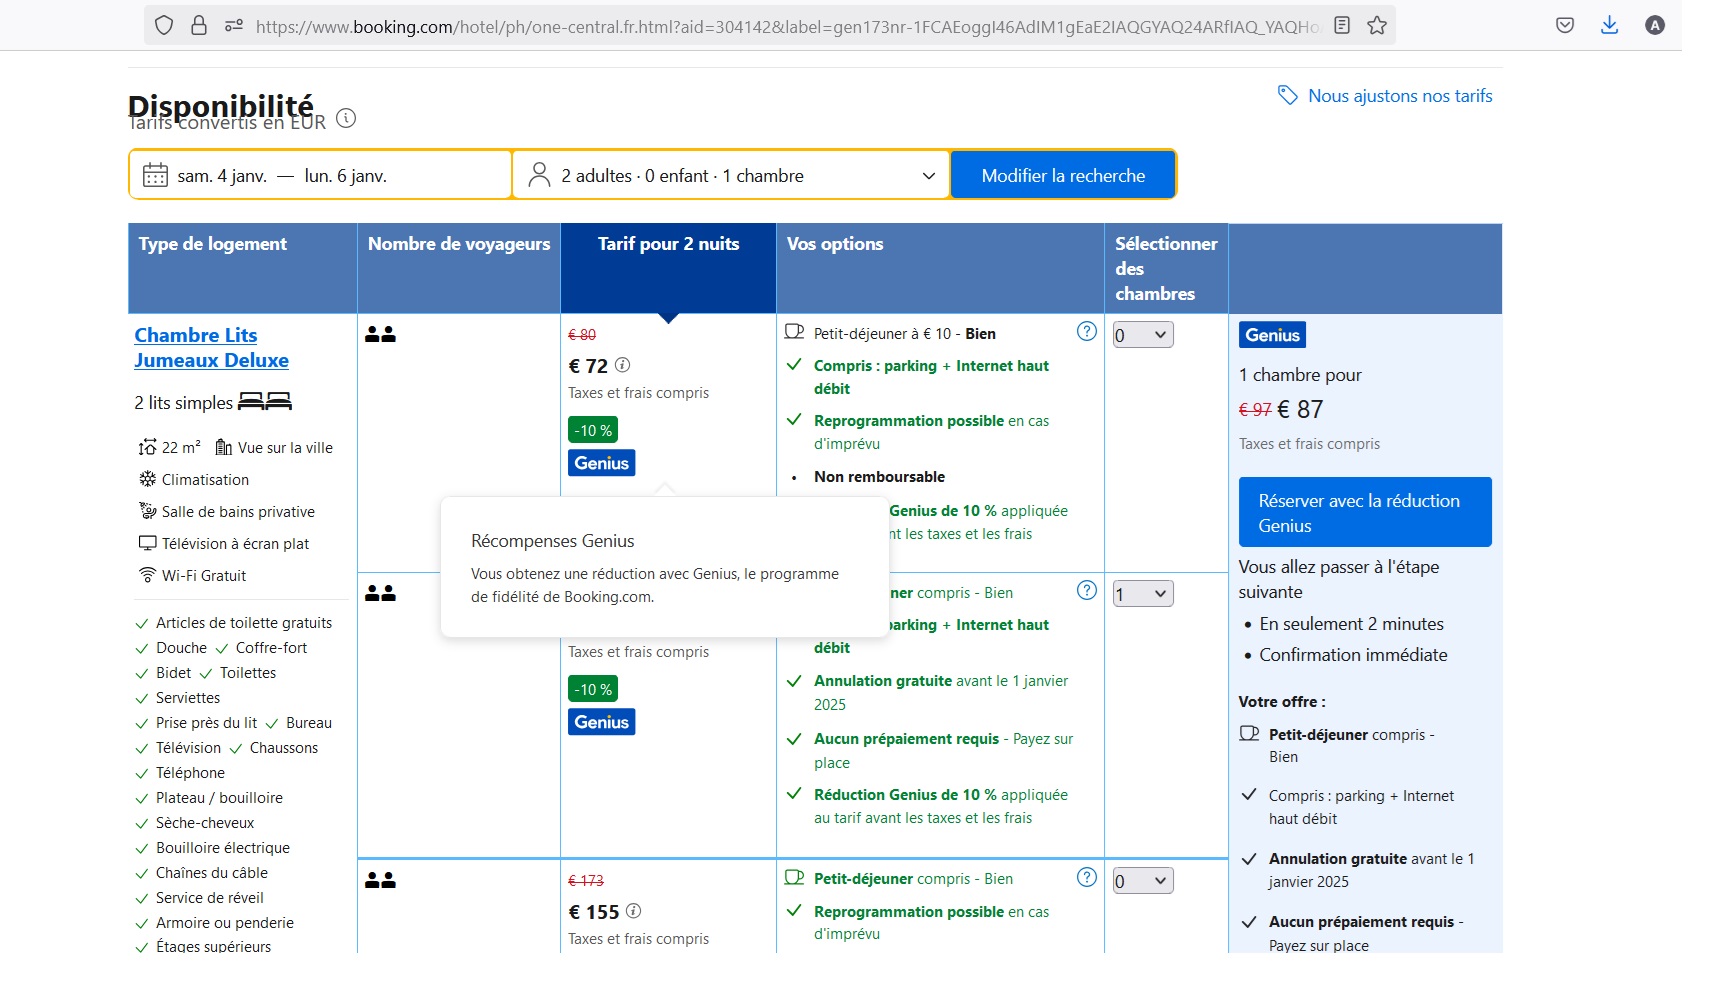Click Nous ajustons nos tarifs link
Screen dimensions: 1728x1002
(1399, 96)
